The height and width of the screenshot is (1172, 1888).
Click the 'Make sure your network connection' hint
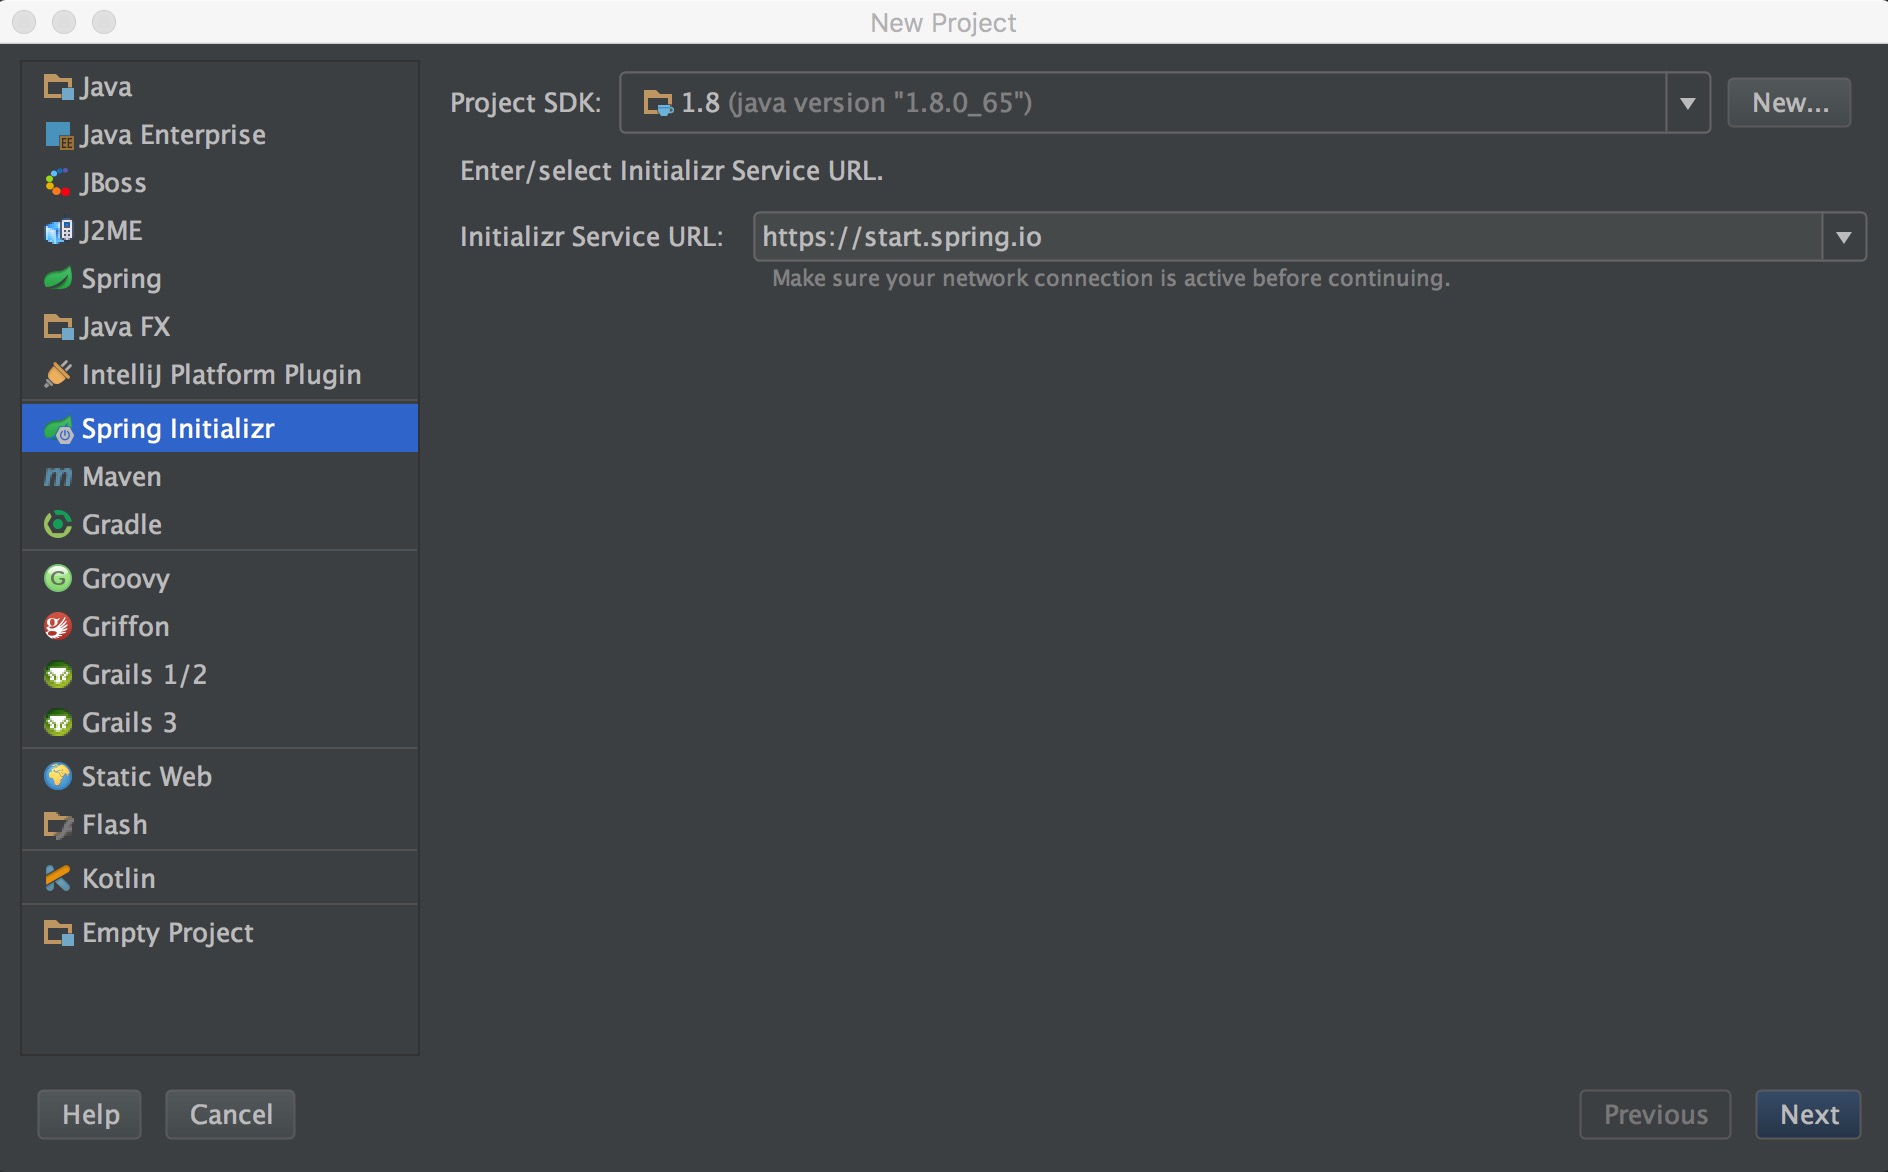point(1111,278)
